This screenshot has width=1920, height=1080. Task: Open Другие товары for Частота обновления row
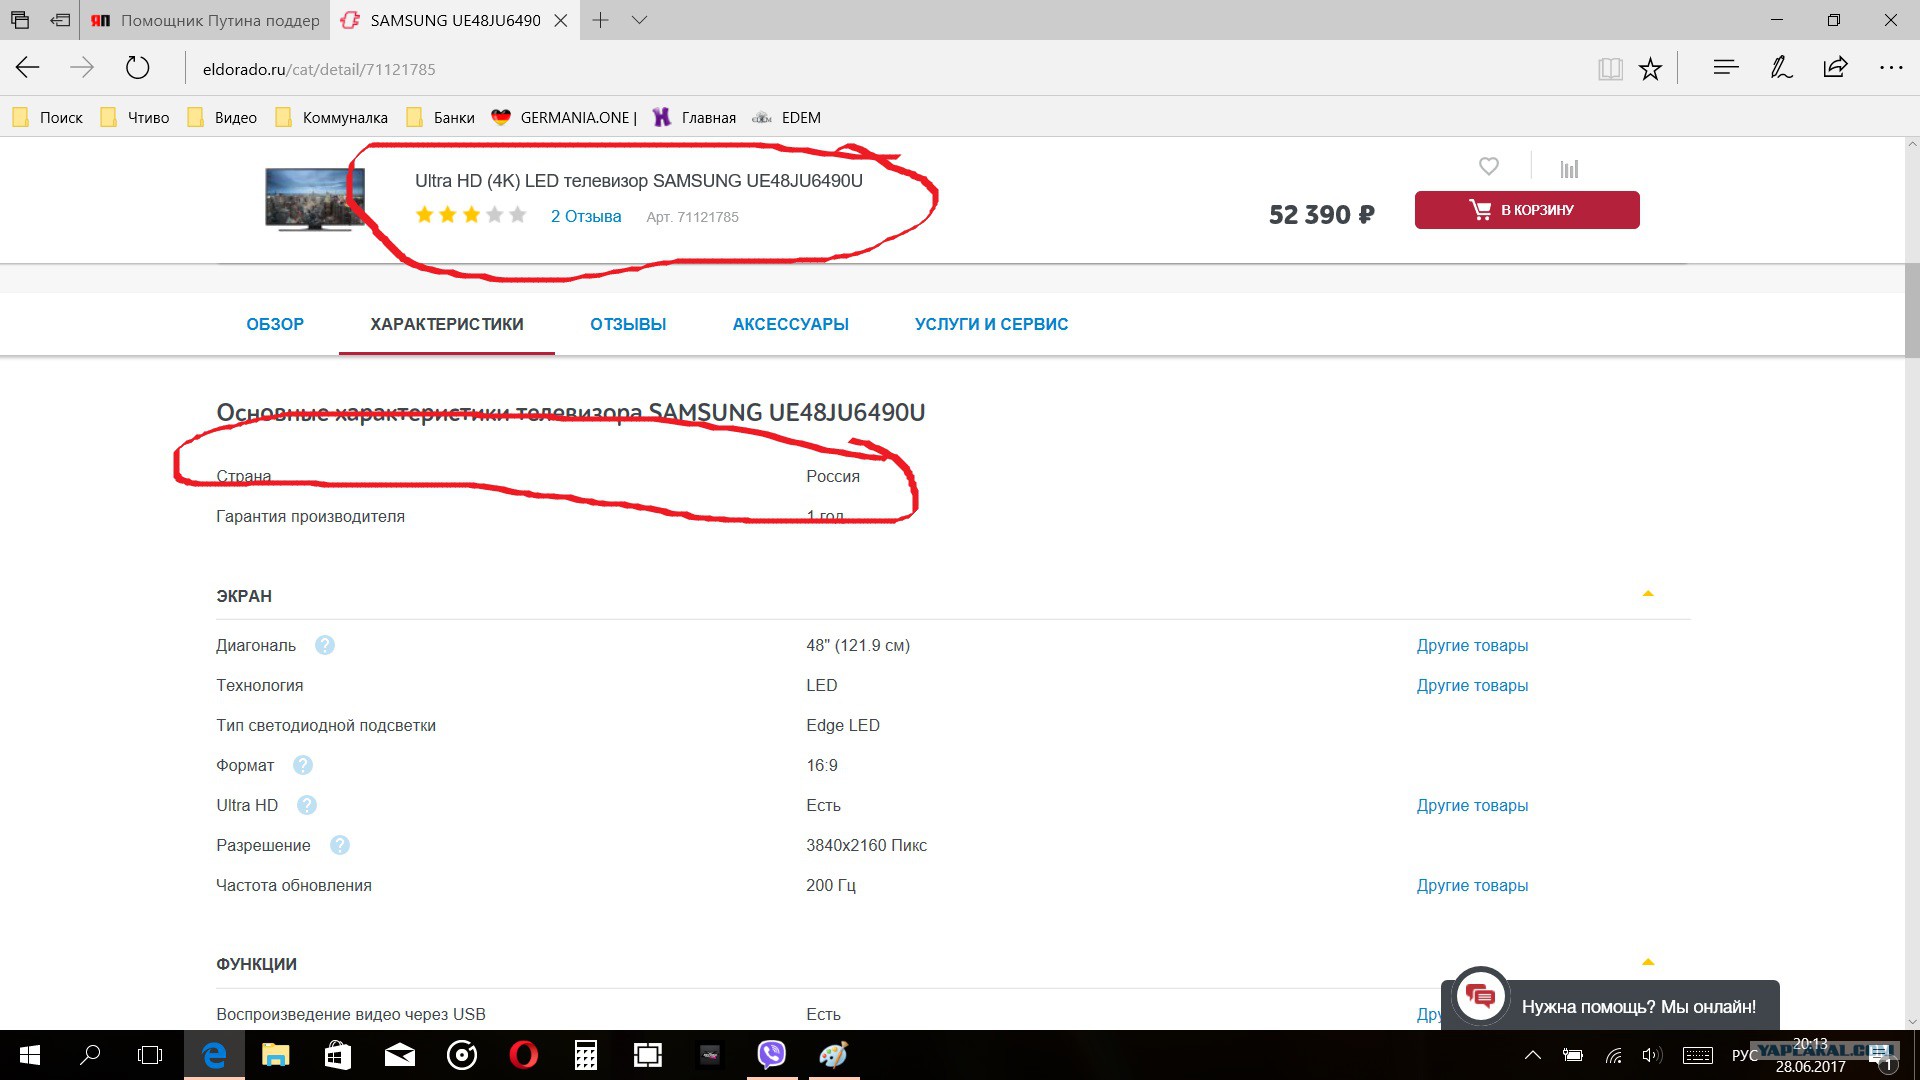point(1472,886)
